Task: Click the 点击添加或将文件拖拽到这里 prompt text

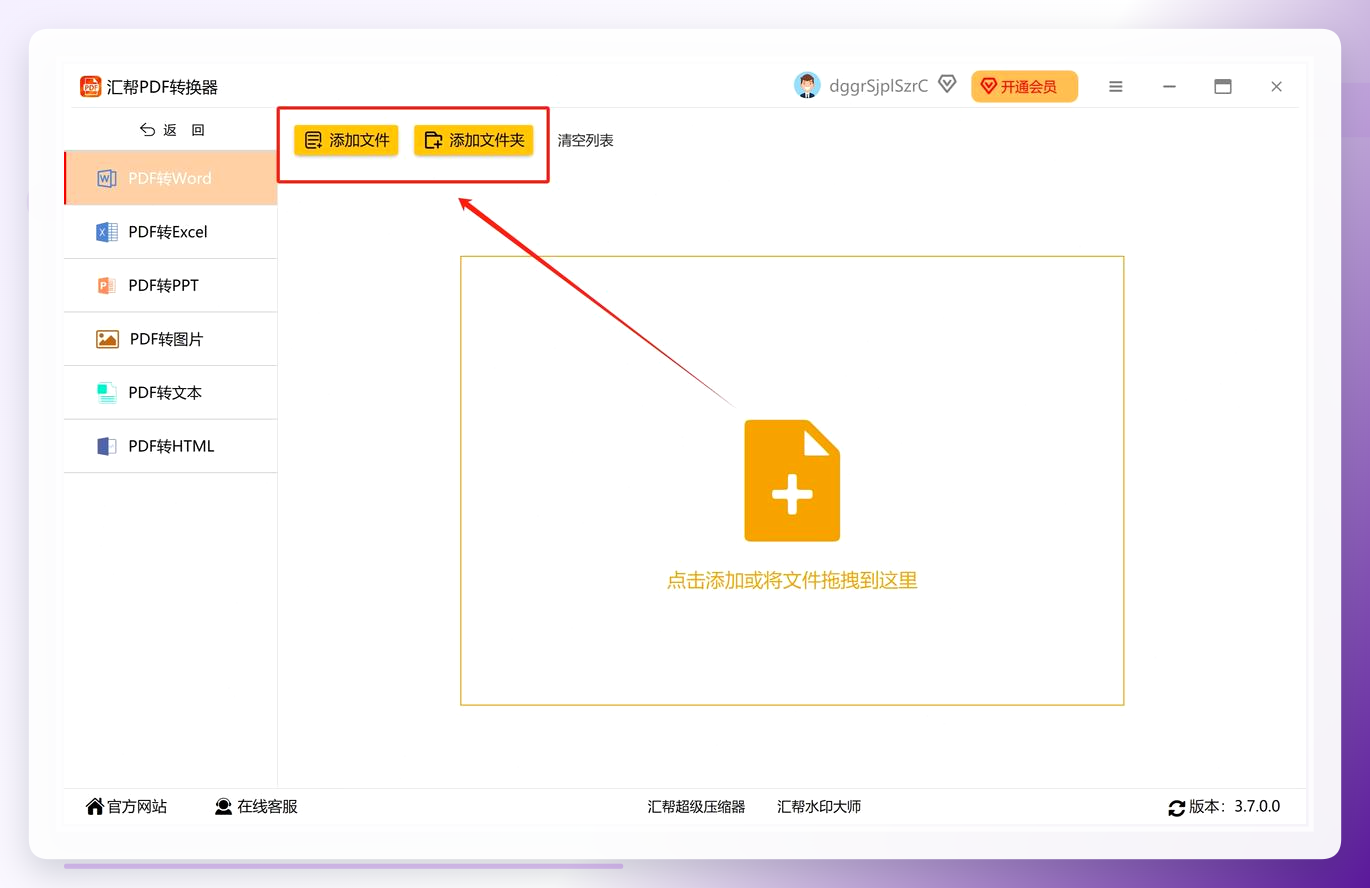Action: [792, 580]
